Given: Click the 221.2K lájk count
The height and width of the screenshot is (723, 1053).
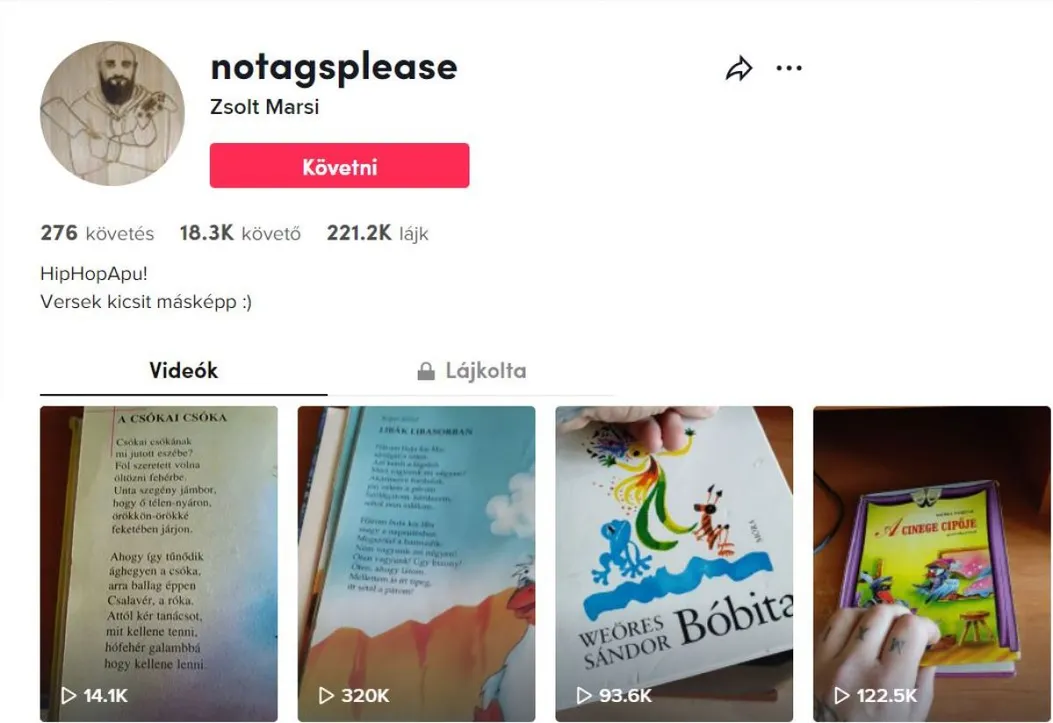Looking at the screenshot, I should (x=377, y=233).
